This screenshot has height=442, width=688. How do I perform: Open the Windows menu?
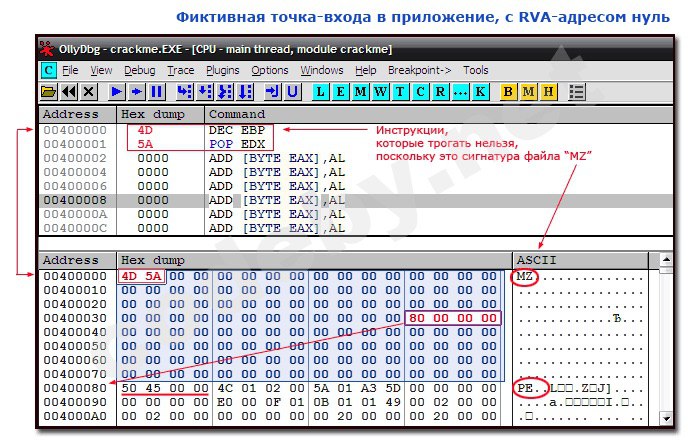[x=322, y=70]
